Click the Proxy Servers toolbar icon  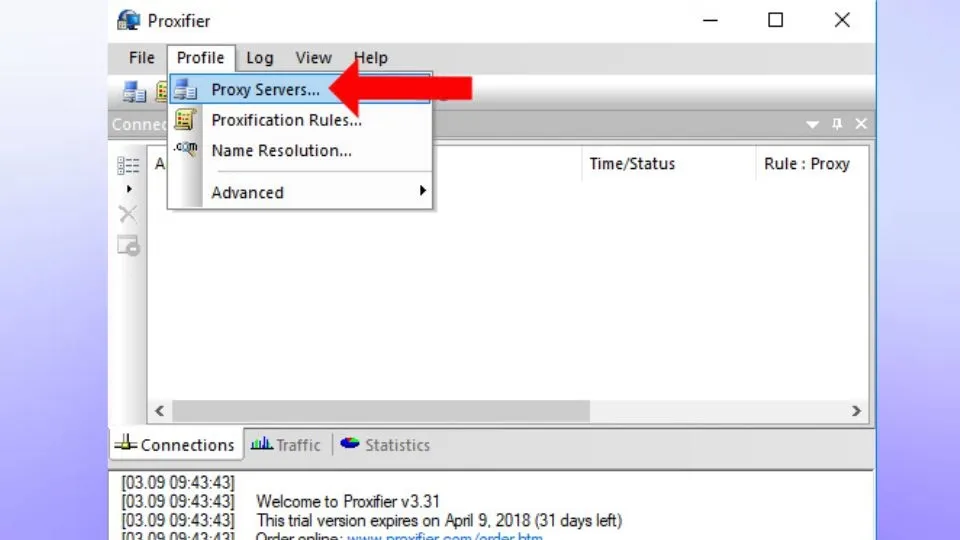coord(134,92)
